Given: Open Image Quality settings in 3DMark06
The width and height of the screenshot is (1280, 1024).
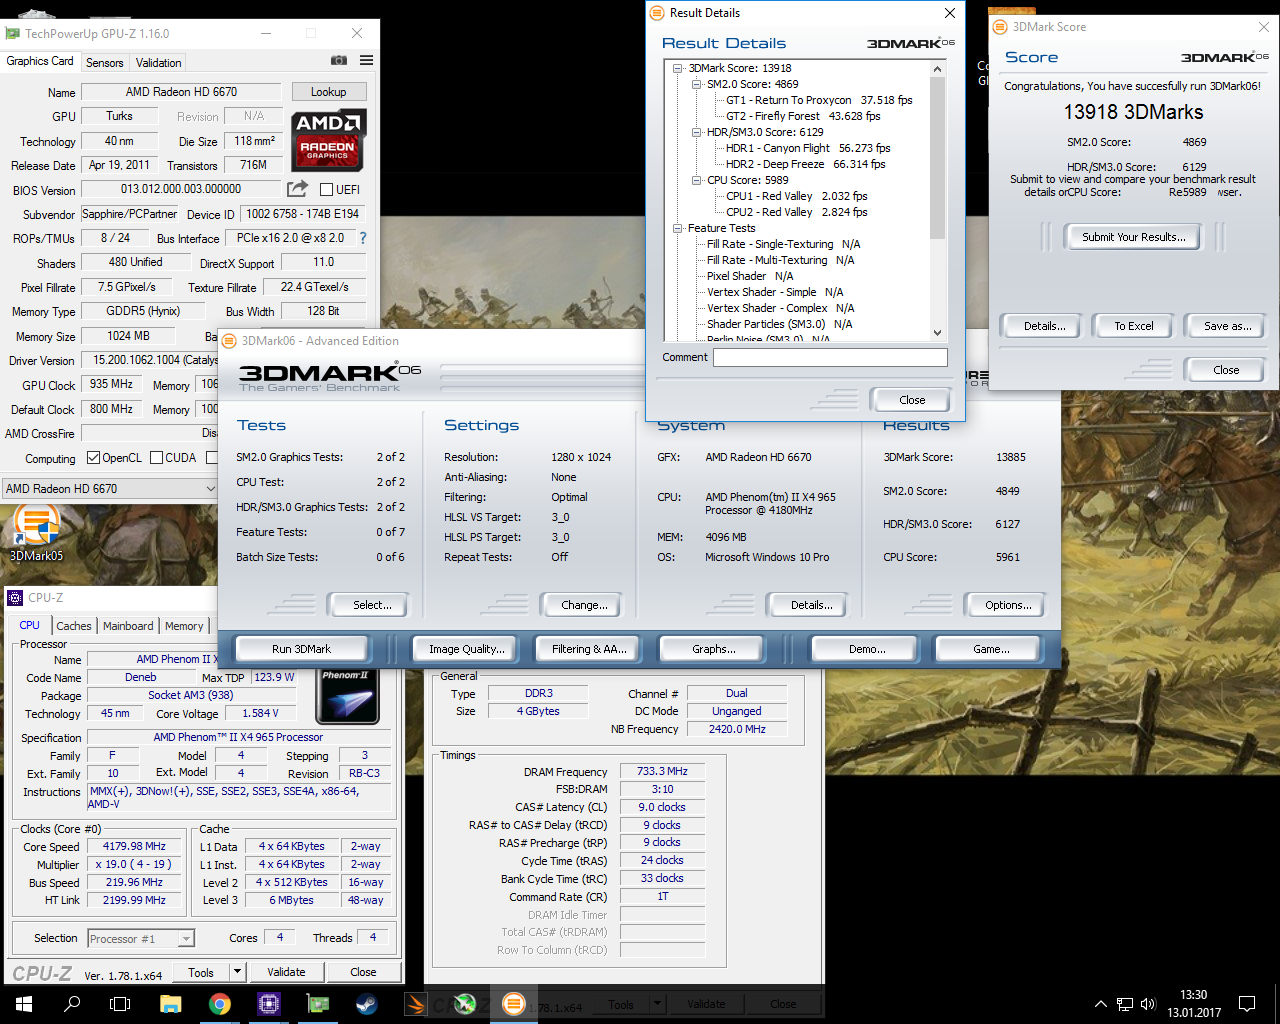Looking at the screenshot, I should point(466,649).
